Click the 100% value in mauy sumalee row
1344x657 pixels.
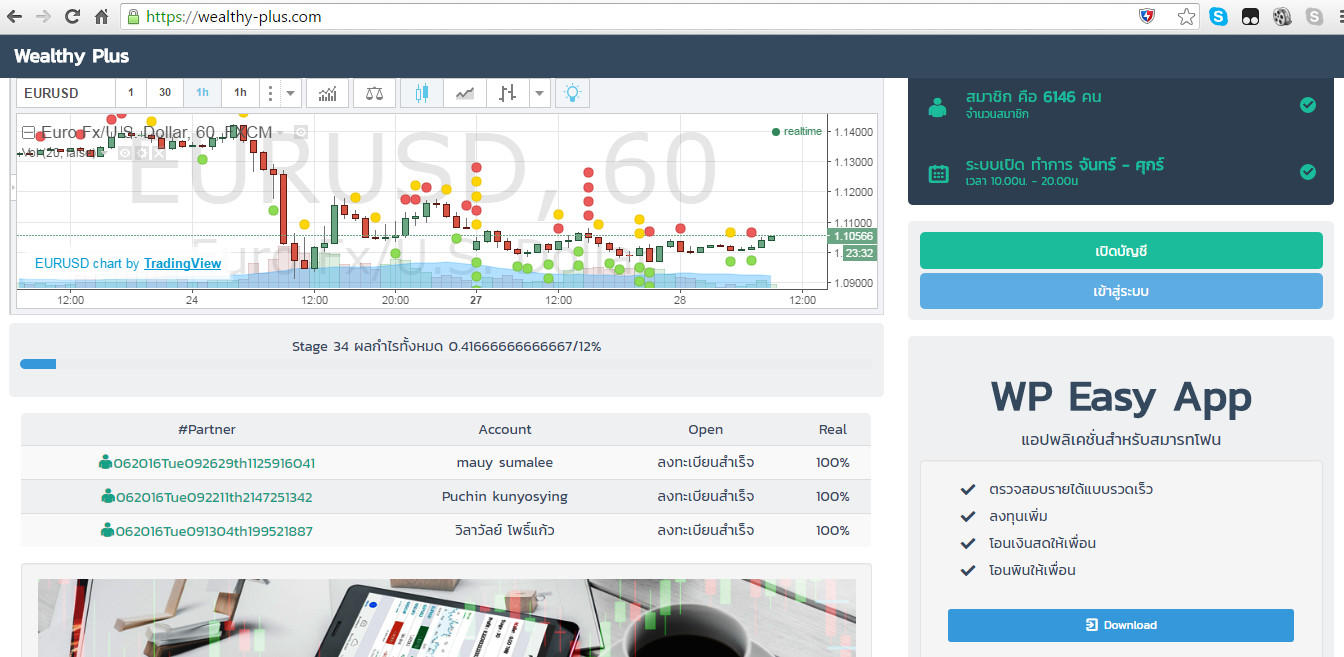[833, 463]
